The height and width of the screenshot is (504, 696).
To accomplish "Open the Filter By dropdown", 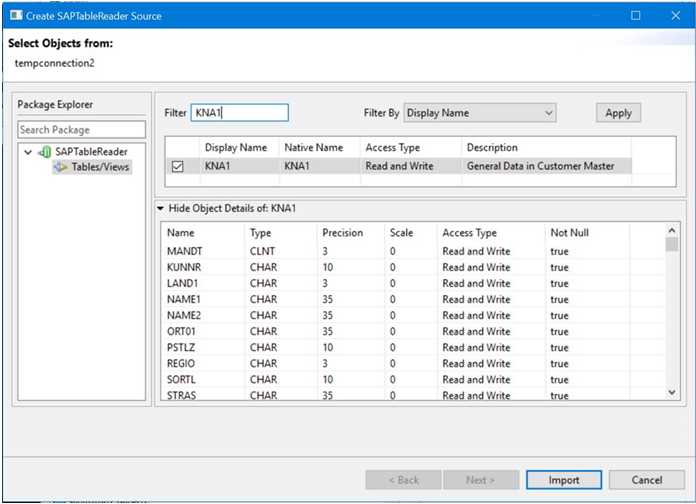I will (x=479, y=113).
